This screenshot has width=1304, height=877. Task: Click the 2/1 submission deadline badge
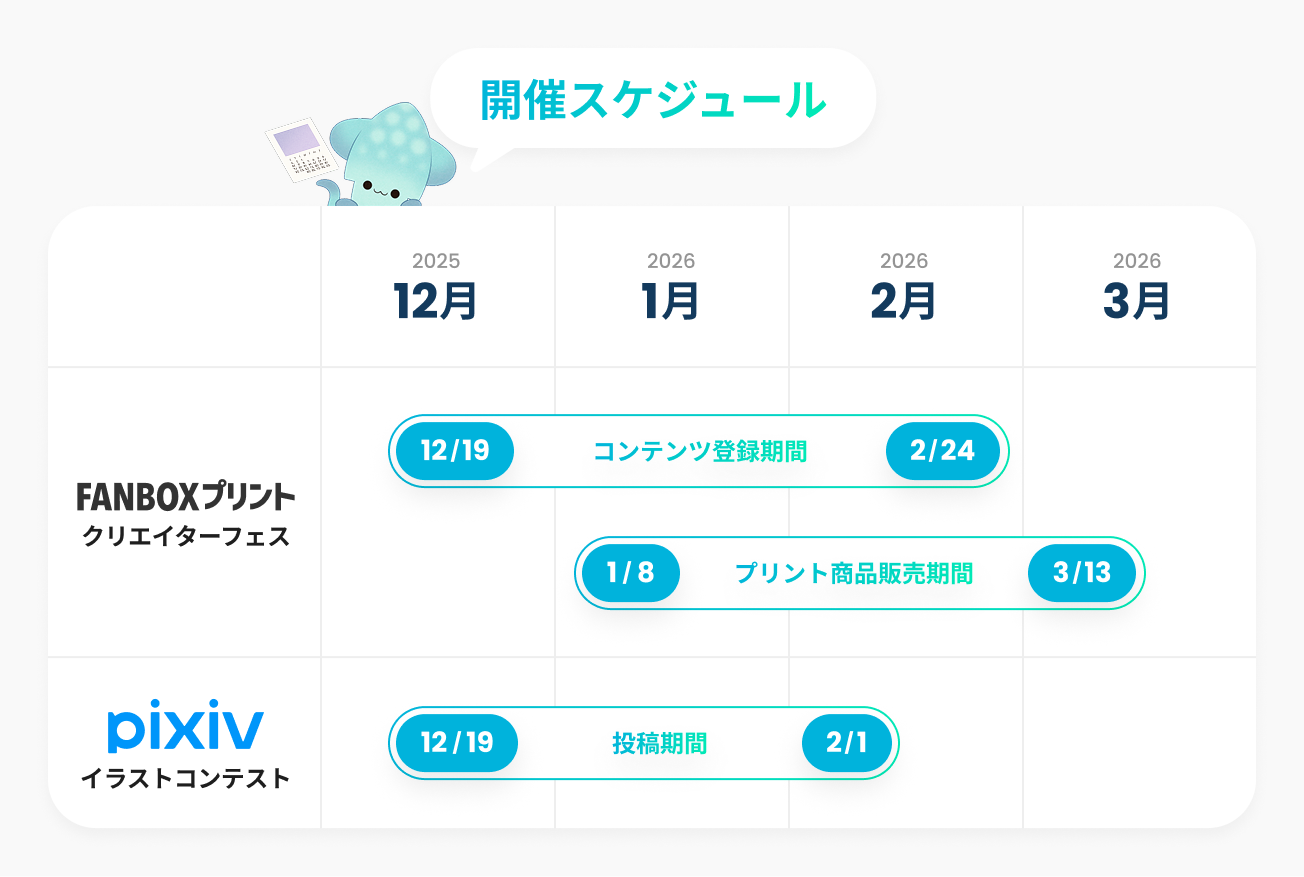[846, 743]
